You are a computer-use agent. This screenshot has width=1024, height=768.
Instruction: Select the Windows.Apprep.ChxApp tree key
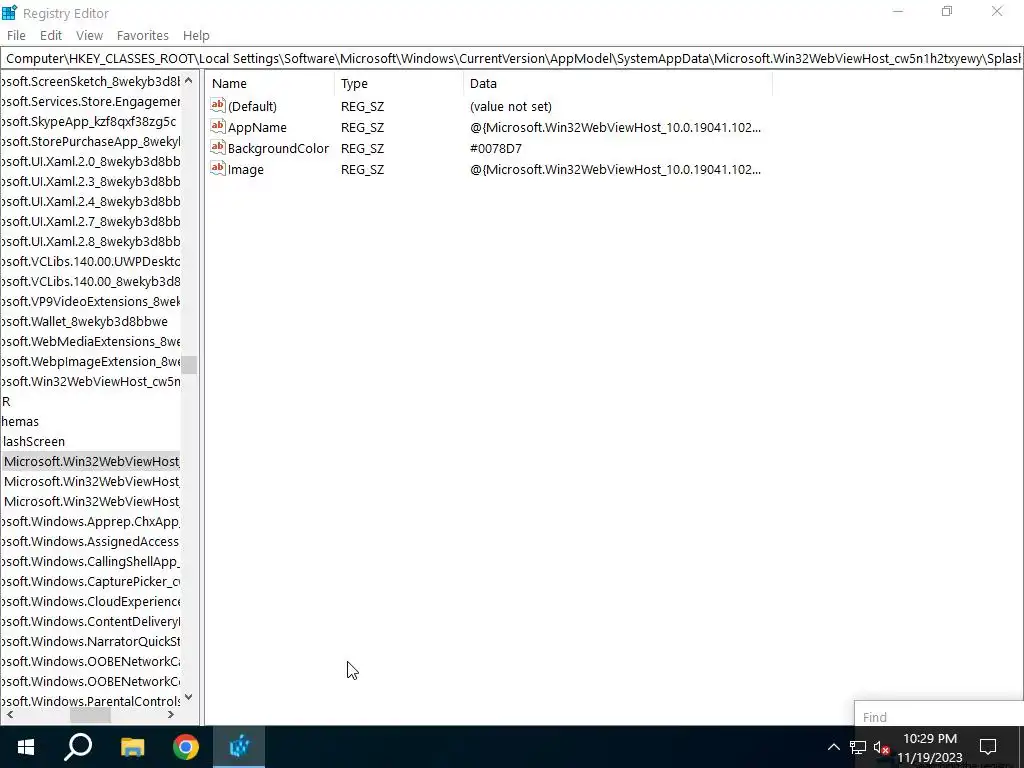click(x=90, y=521)
